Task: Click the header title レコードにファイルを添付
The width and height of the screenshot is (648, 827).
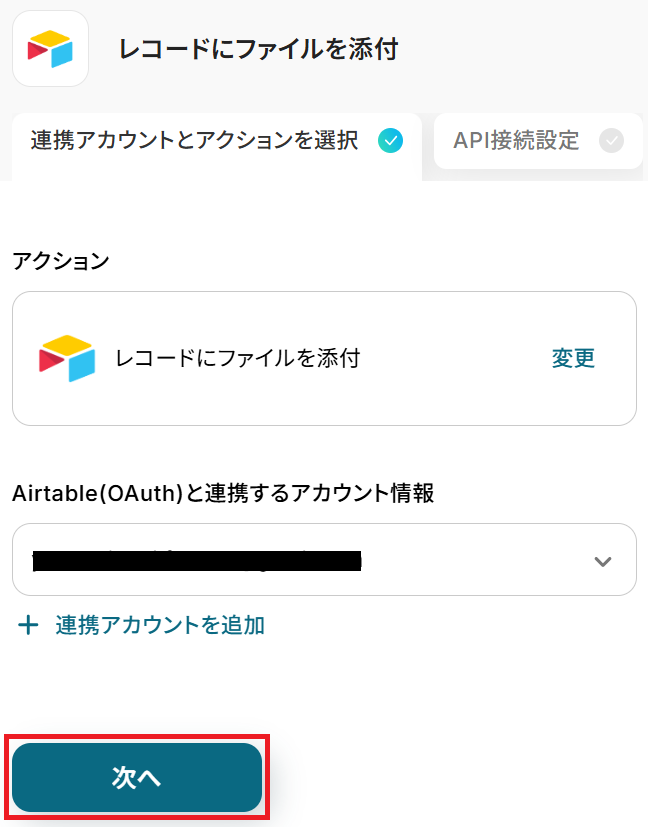Action: [258, 49]
